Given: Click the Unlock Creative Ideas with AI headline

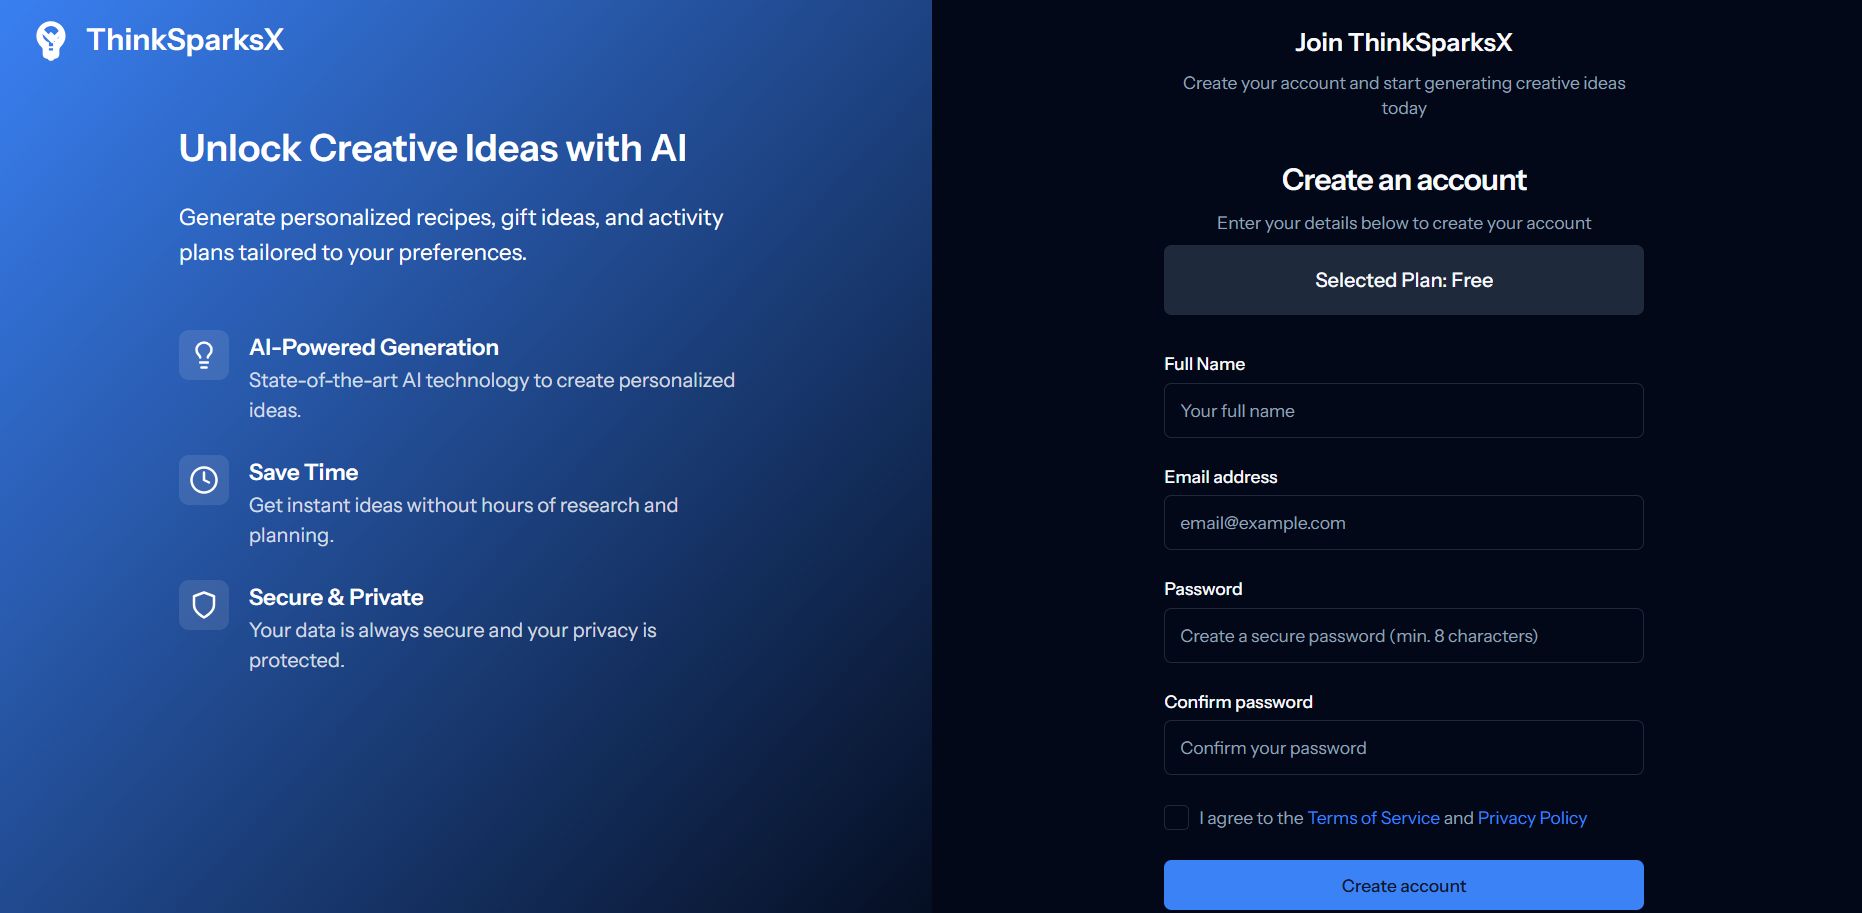Looking at the screenshot, I should coord(432,148).
